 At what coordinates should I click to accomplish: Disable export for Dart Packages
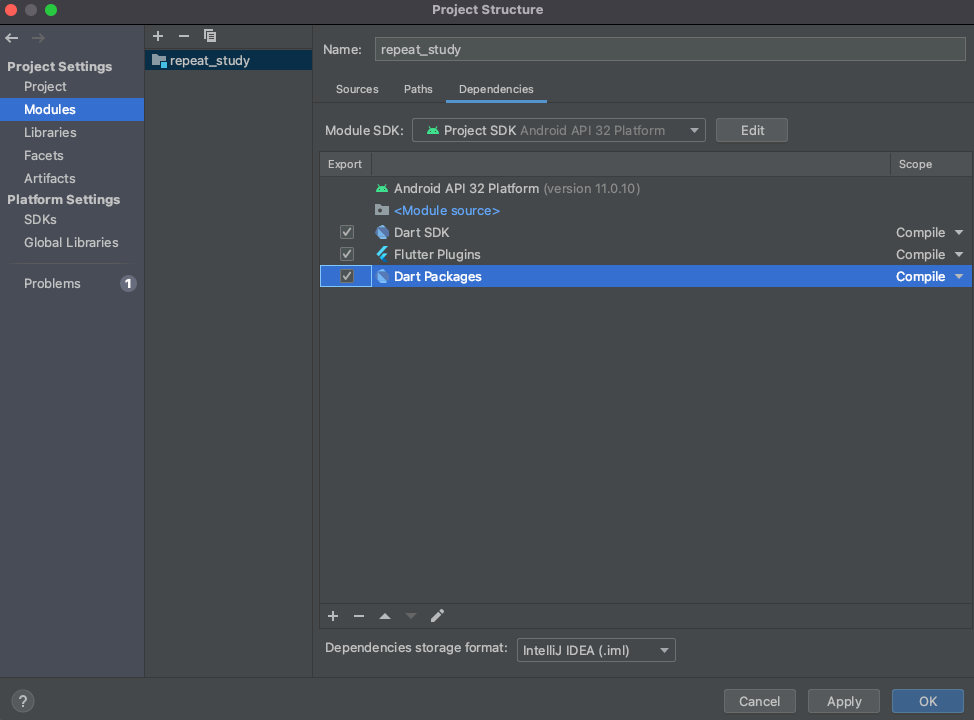(346, 276)
